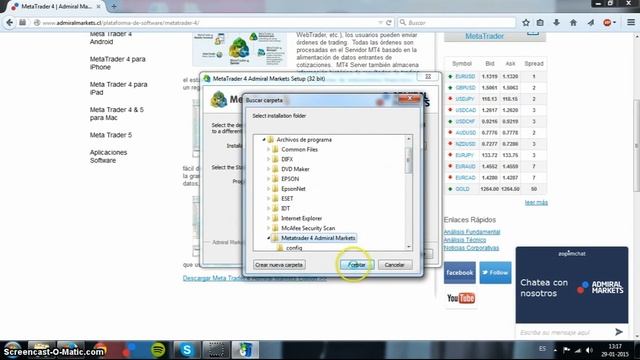Expand the ESET folder arrow

click(269, 198)
